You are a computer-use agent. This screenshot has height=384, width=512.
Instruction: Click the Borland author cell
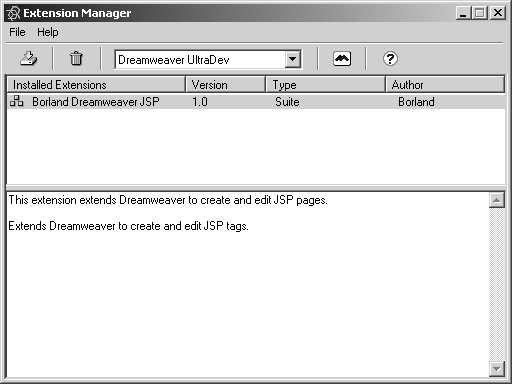coord(416,102)
